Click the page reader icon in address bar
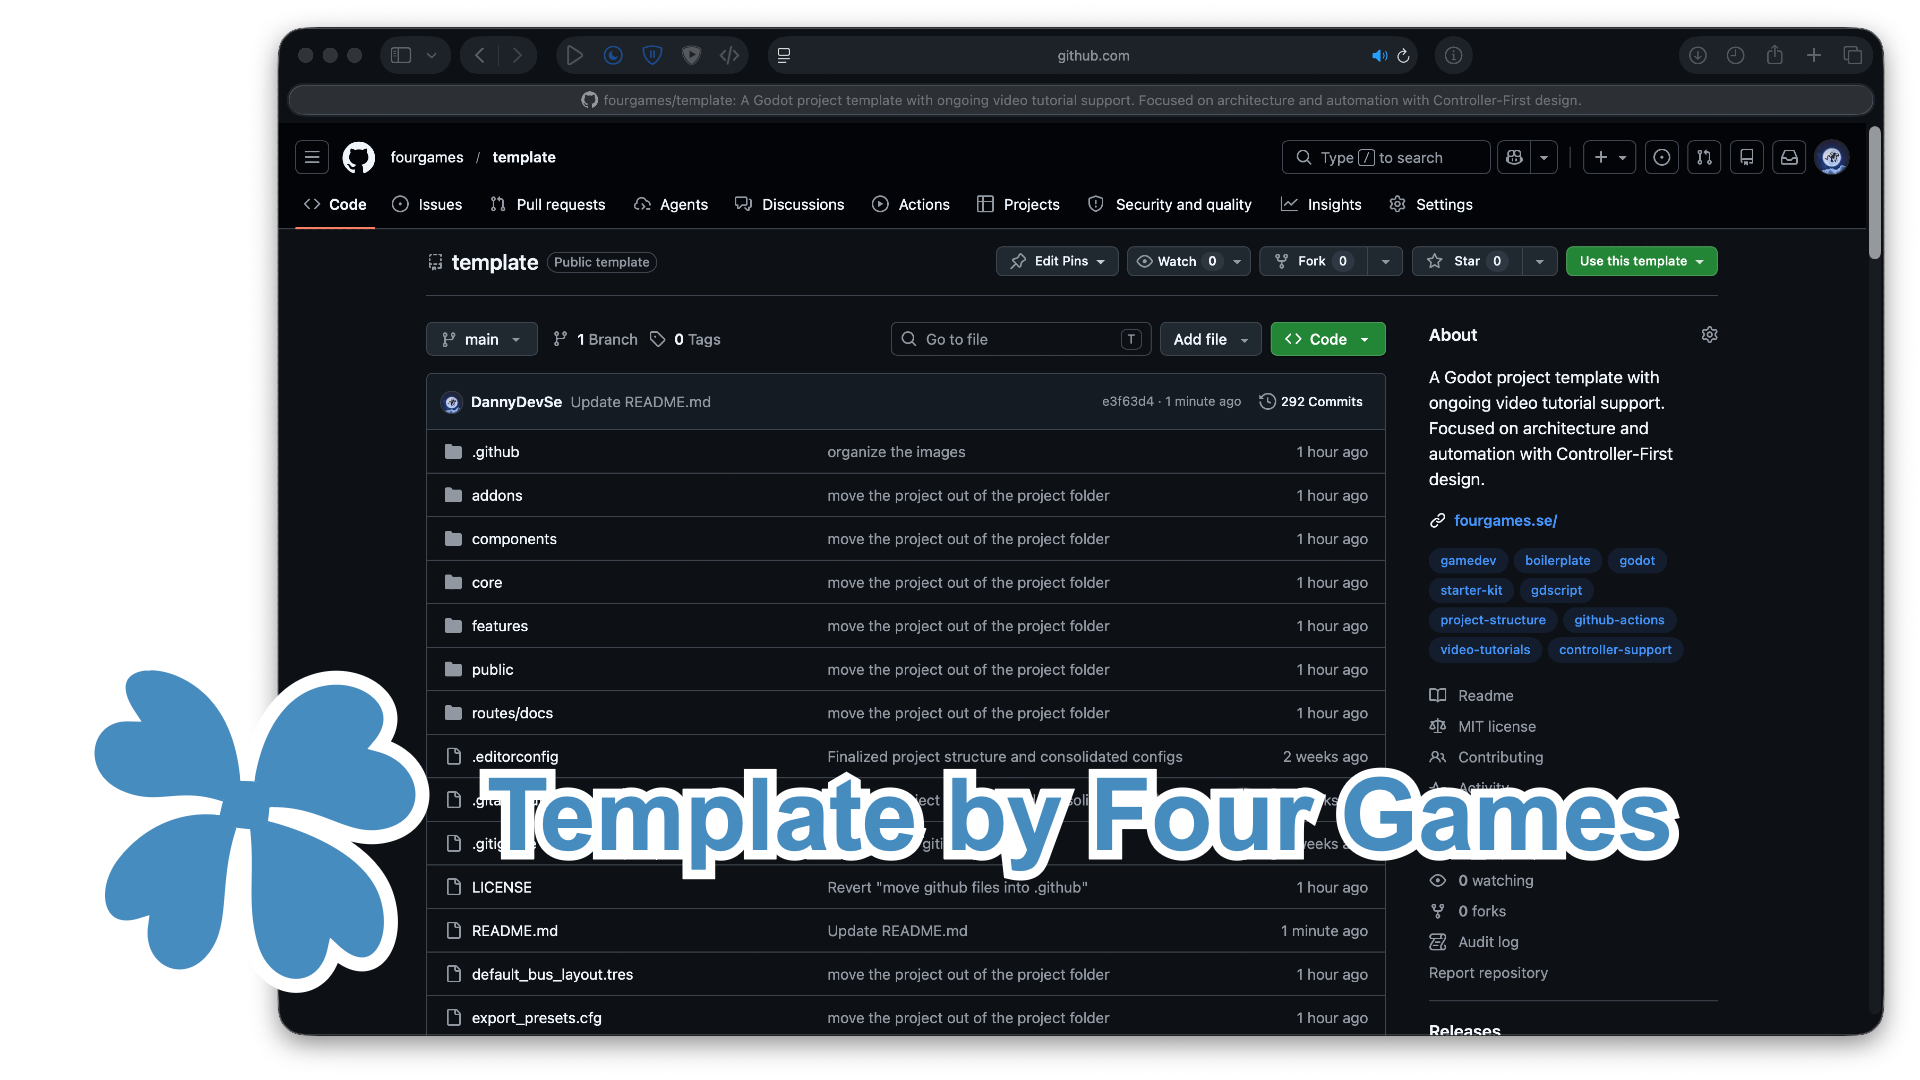This screenshot has width=1920, height=1080. pyautogui.click(x=784, y=56)
